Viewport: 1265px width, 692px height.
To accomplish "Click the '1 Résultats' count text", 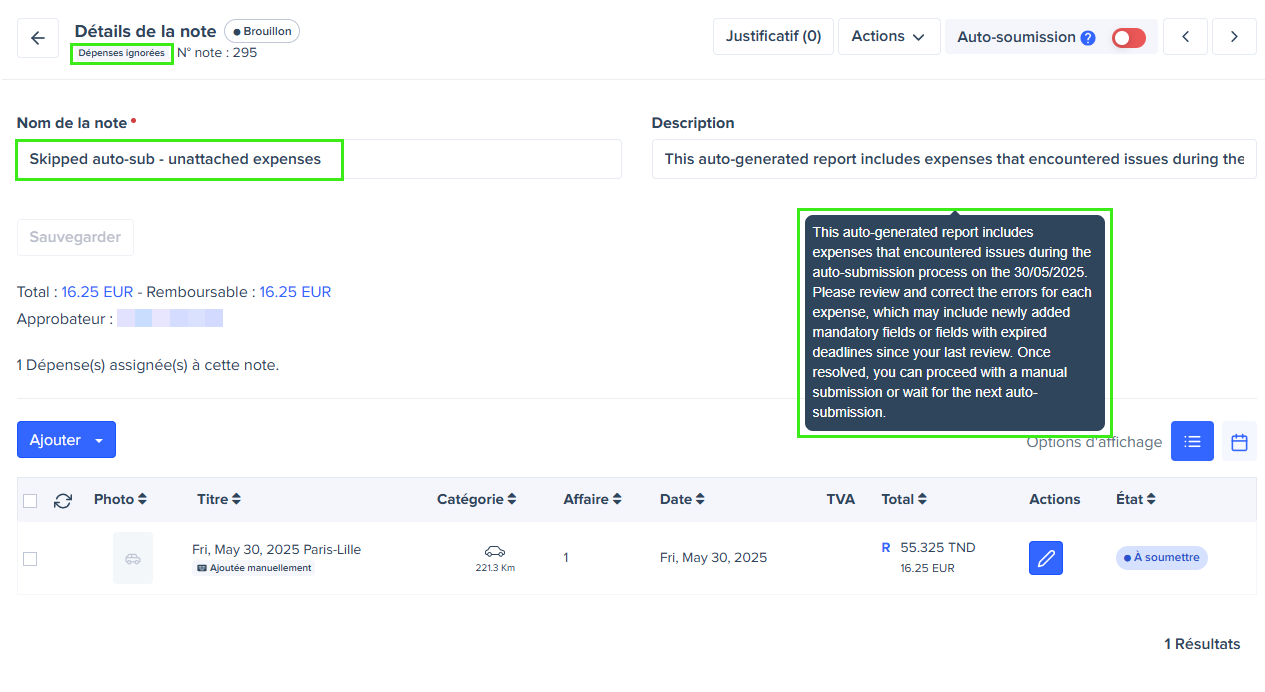I will (1202, 644).
